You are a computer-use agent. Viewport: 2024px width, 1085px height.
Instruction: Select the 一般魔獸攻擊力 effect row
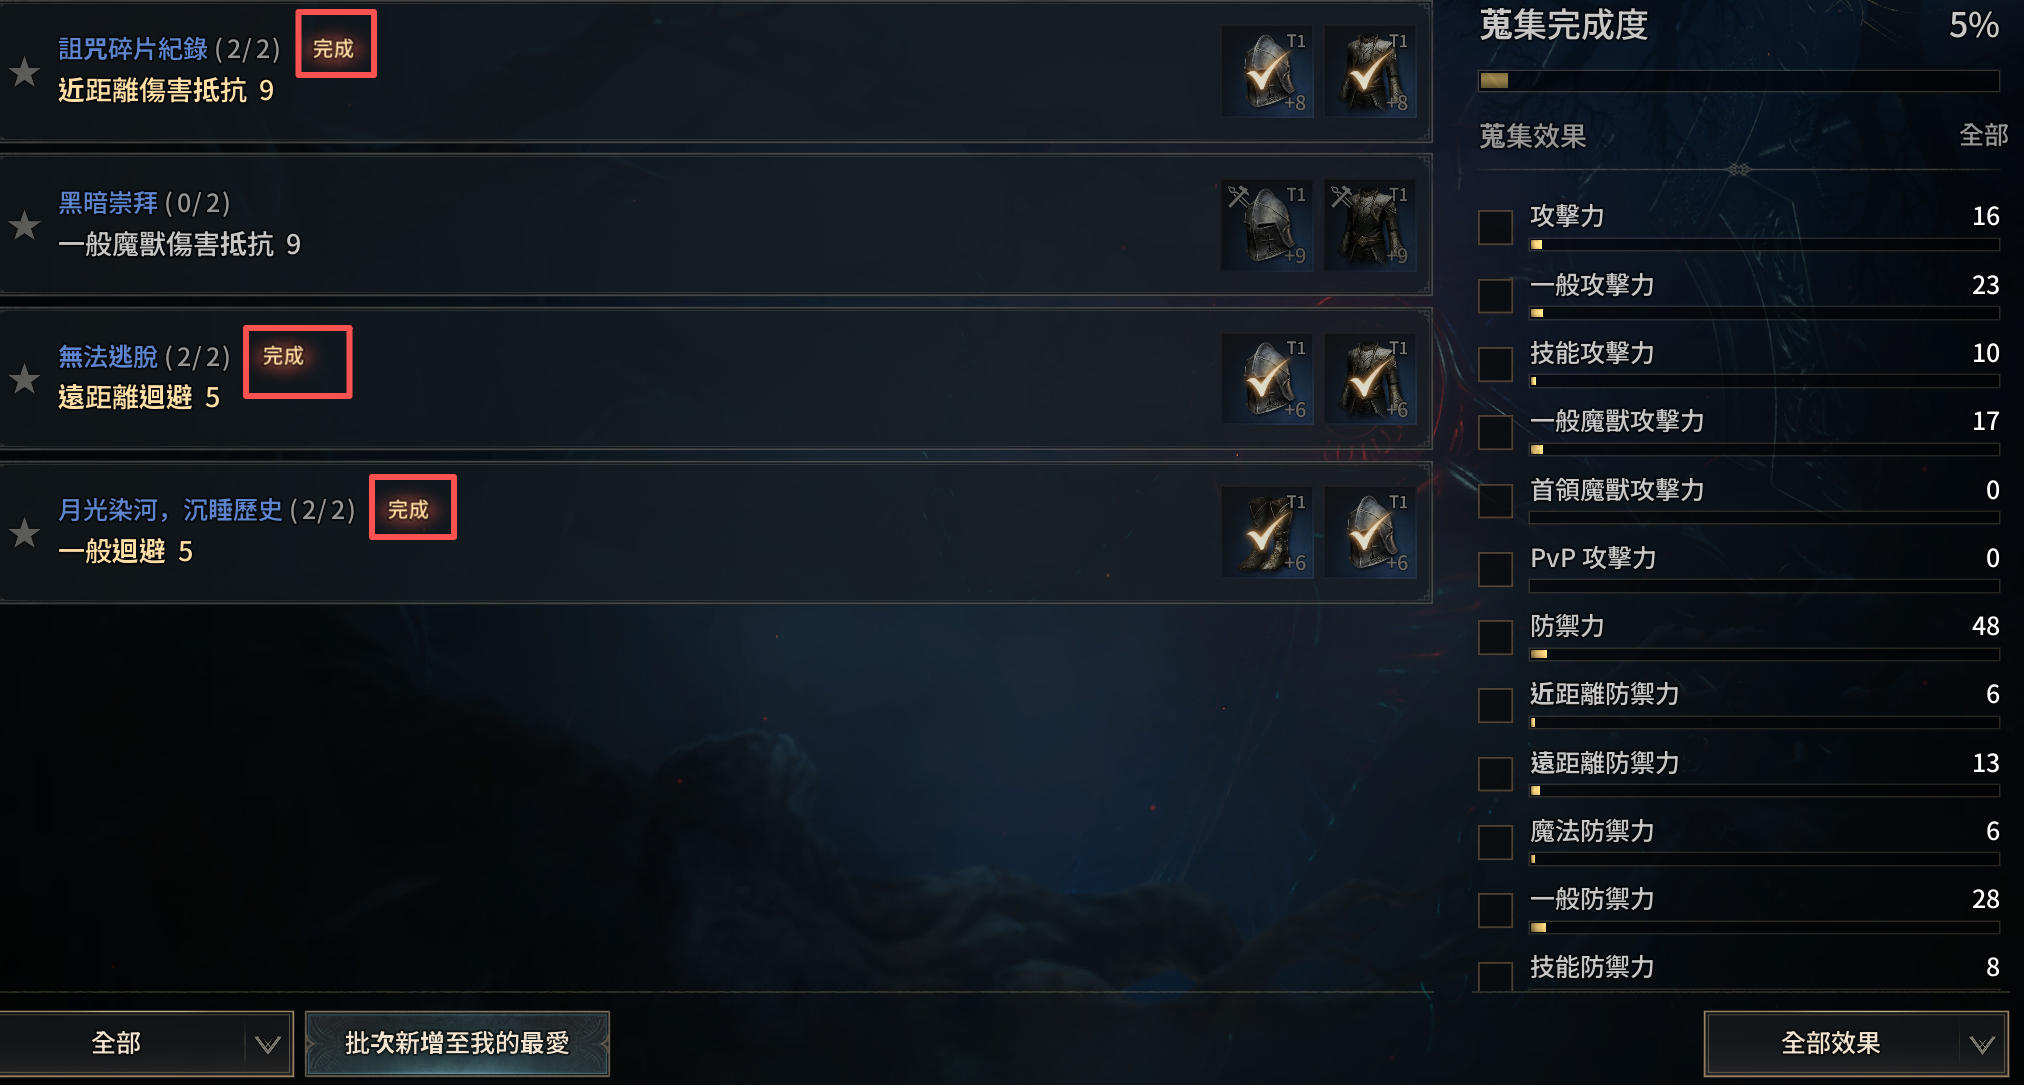[x=1740, y=430]
